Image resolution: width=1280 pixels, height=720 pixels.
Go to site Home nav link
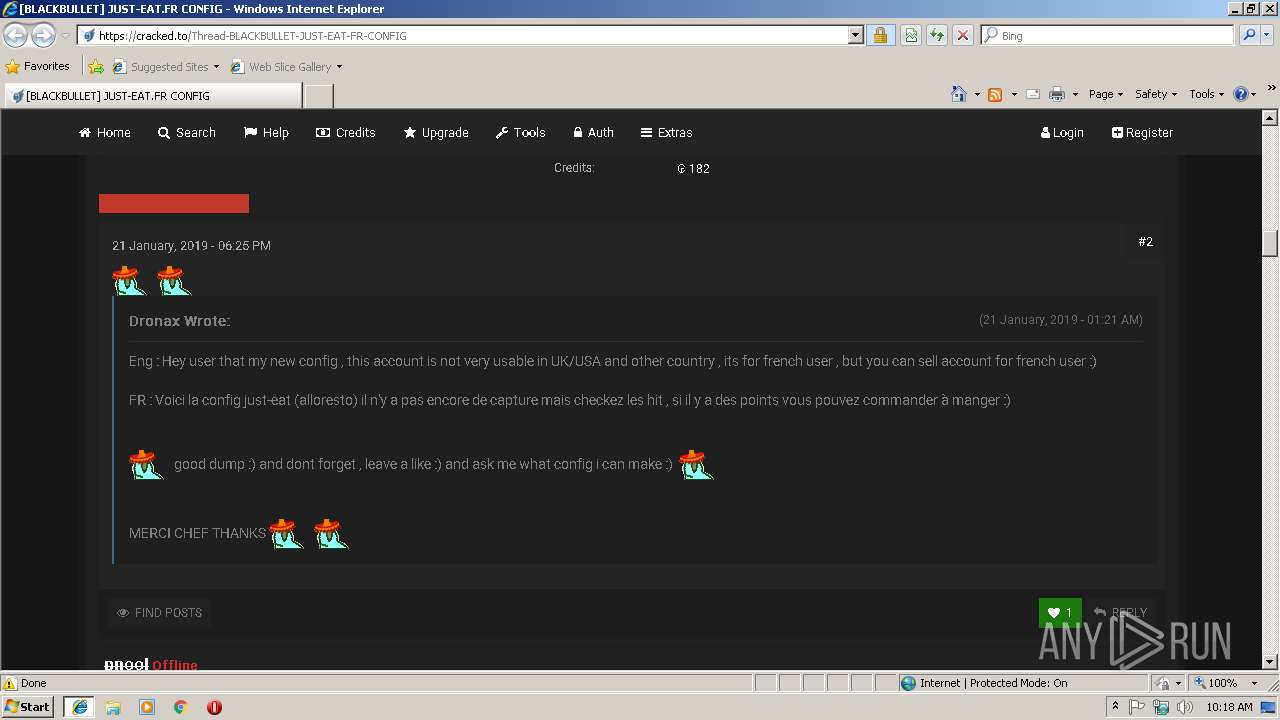(x=105, y=132)
